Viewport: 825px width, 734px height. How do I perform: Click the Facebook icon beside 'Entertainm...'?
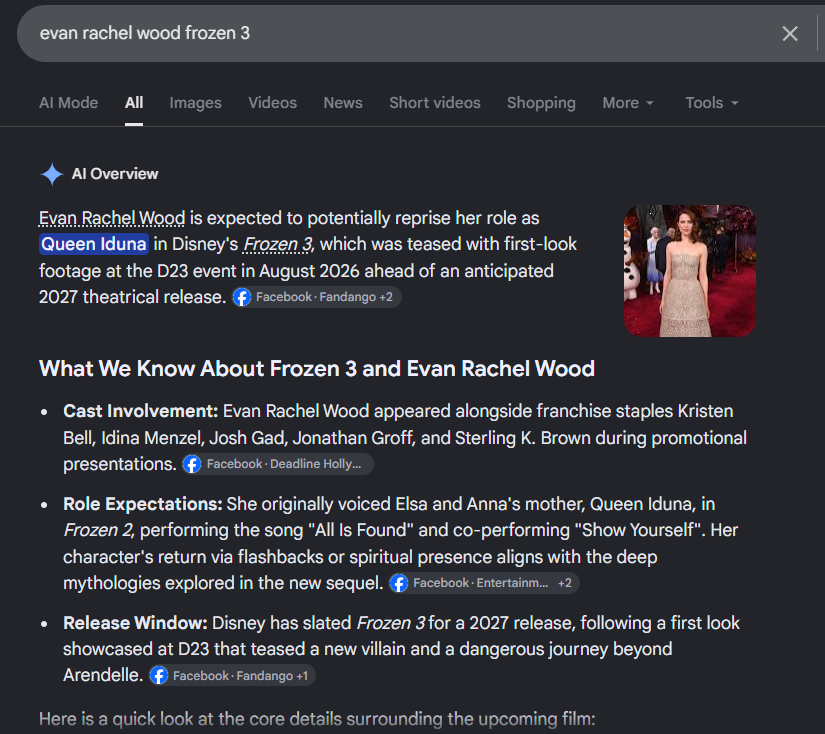pyautogui.click(x=399, y=583)
